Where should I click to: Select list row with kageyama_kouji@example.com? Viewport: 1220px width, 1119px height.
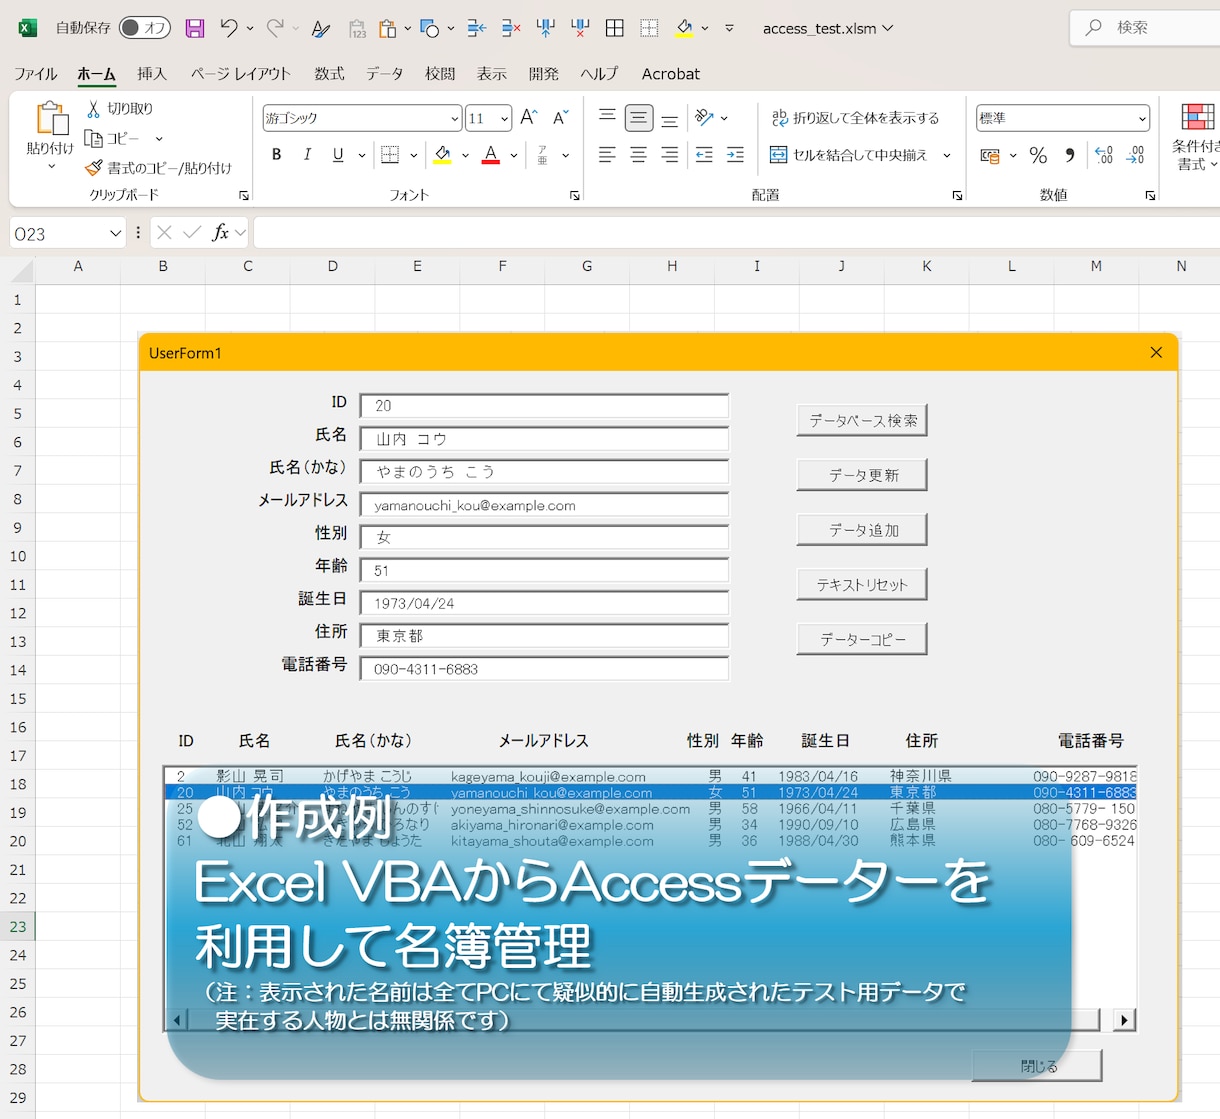[651, 776]
